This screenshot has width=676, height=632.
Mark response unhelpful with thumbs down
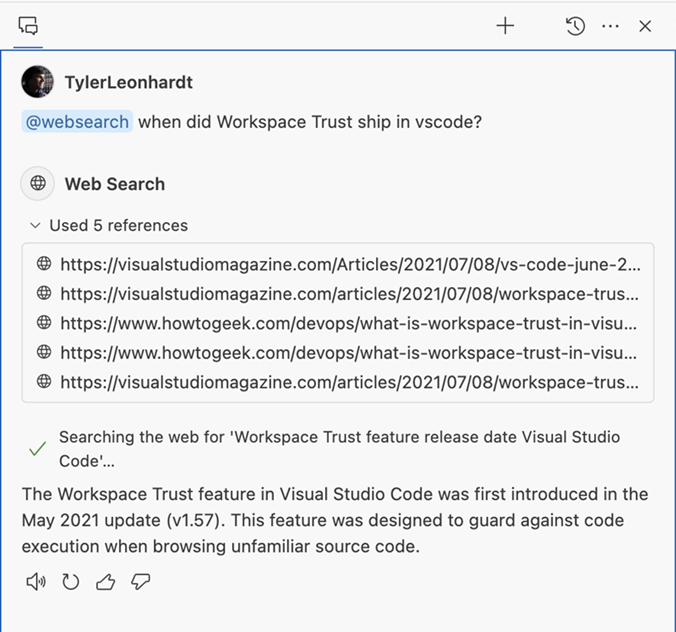point(140,582)
